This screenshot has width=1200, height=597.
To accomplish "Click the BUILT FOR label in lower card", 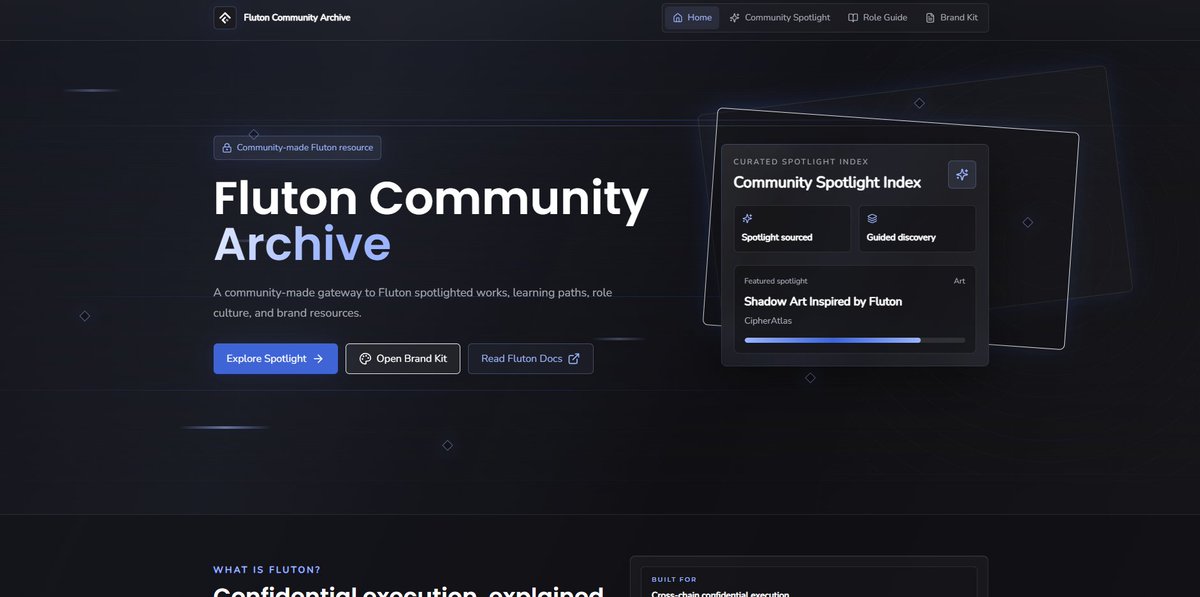I will point(674,579).
